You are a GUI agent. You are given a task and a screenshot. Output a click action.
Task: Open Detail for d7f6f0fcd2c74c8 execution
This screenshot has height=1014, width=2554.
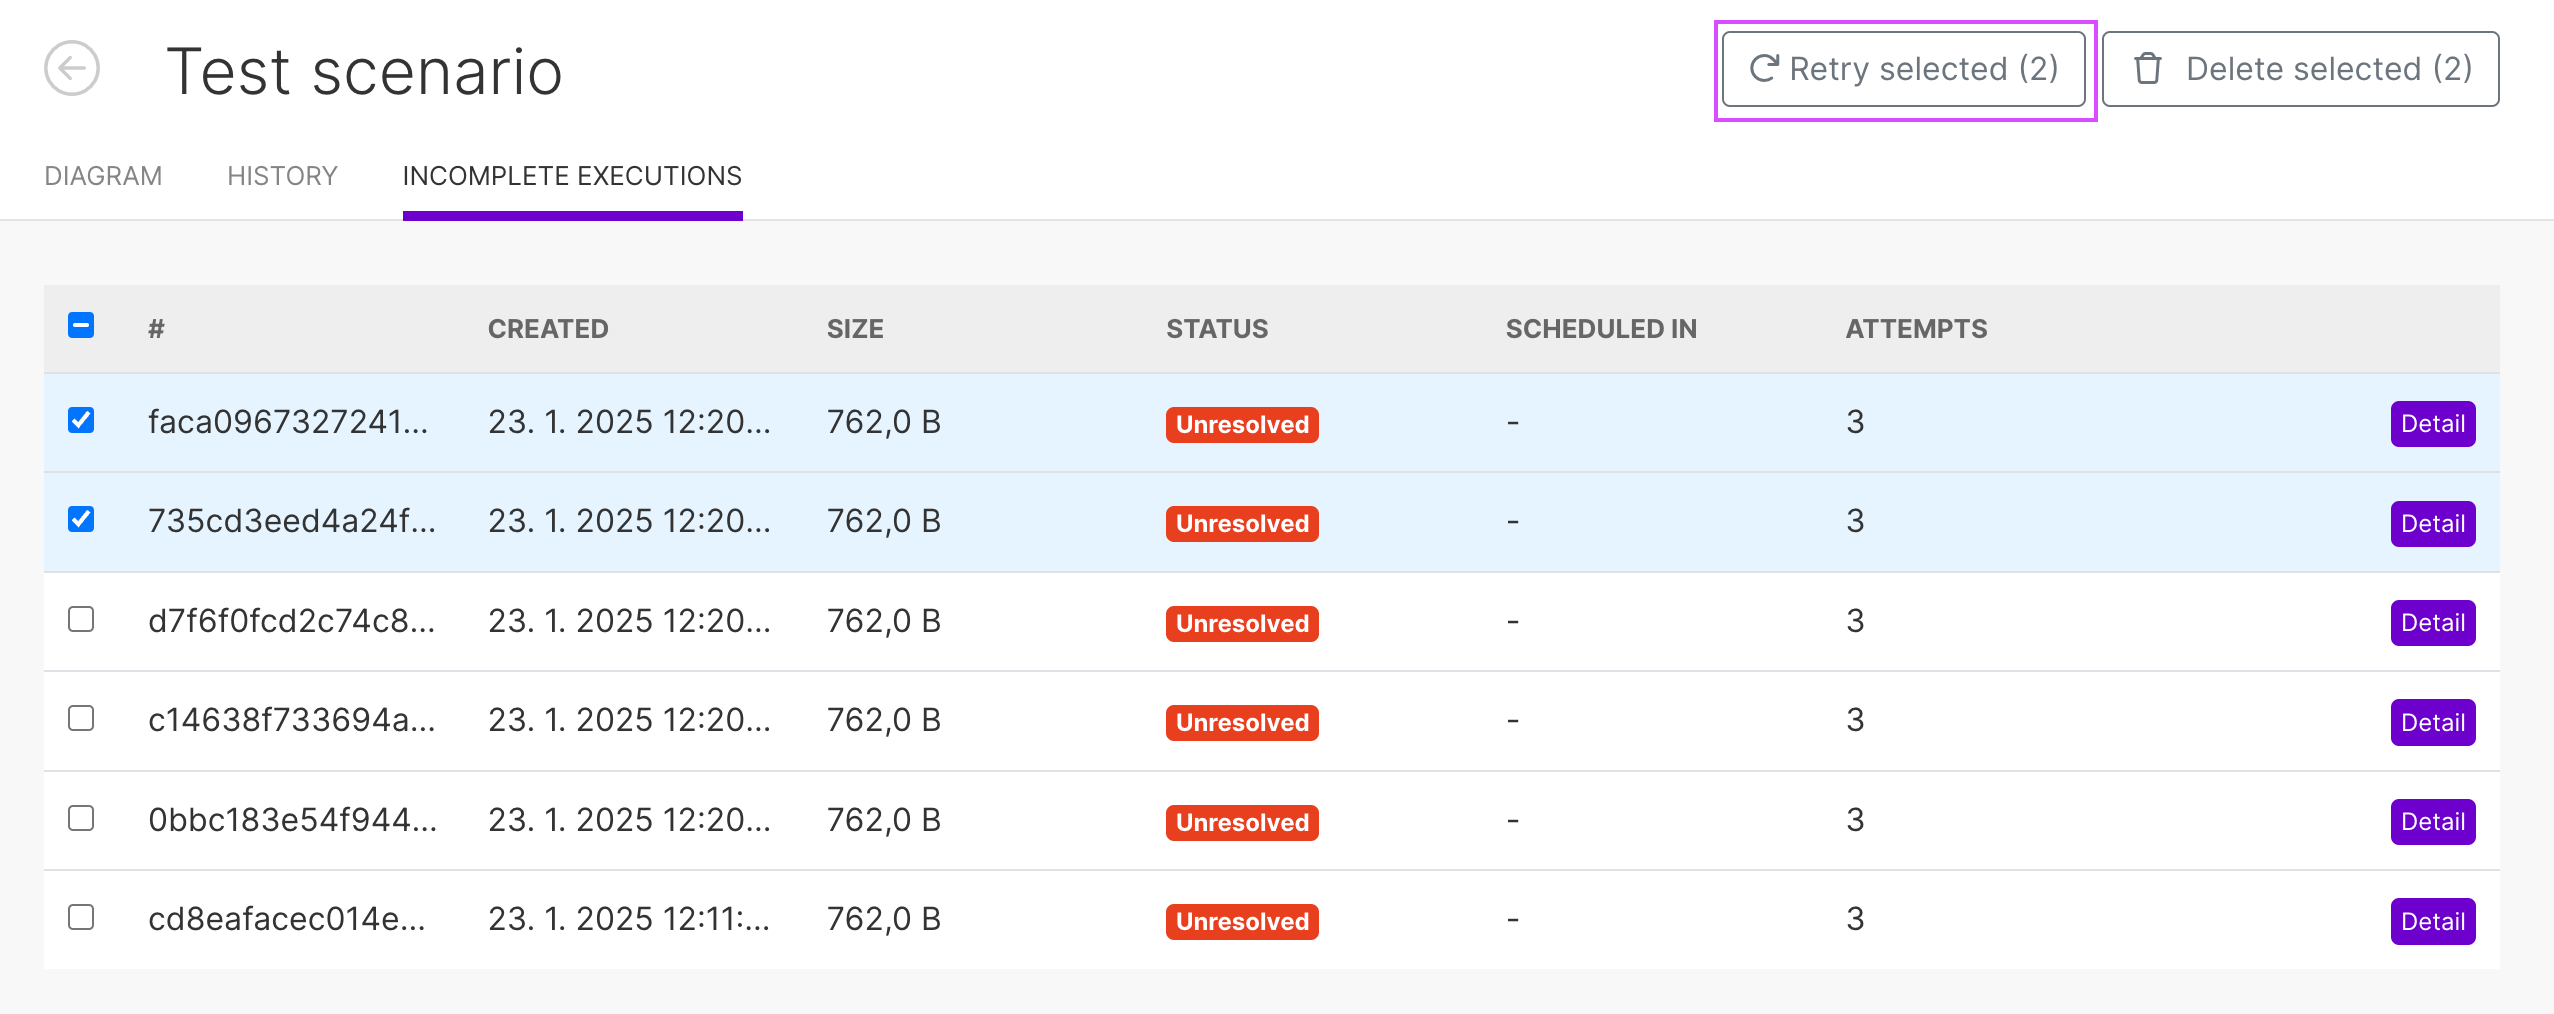click(2433, 623)
